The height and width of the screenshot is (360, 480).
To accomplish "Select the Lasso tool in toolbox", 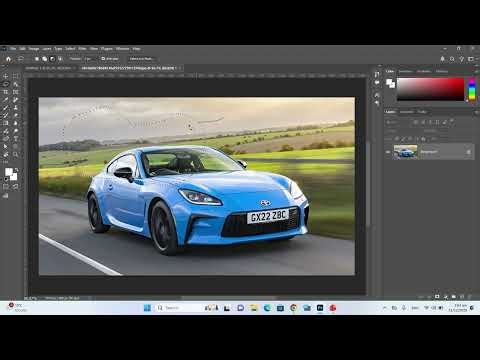I will [x=6, y=84].
